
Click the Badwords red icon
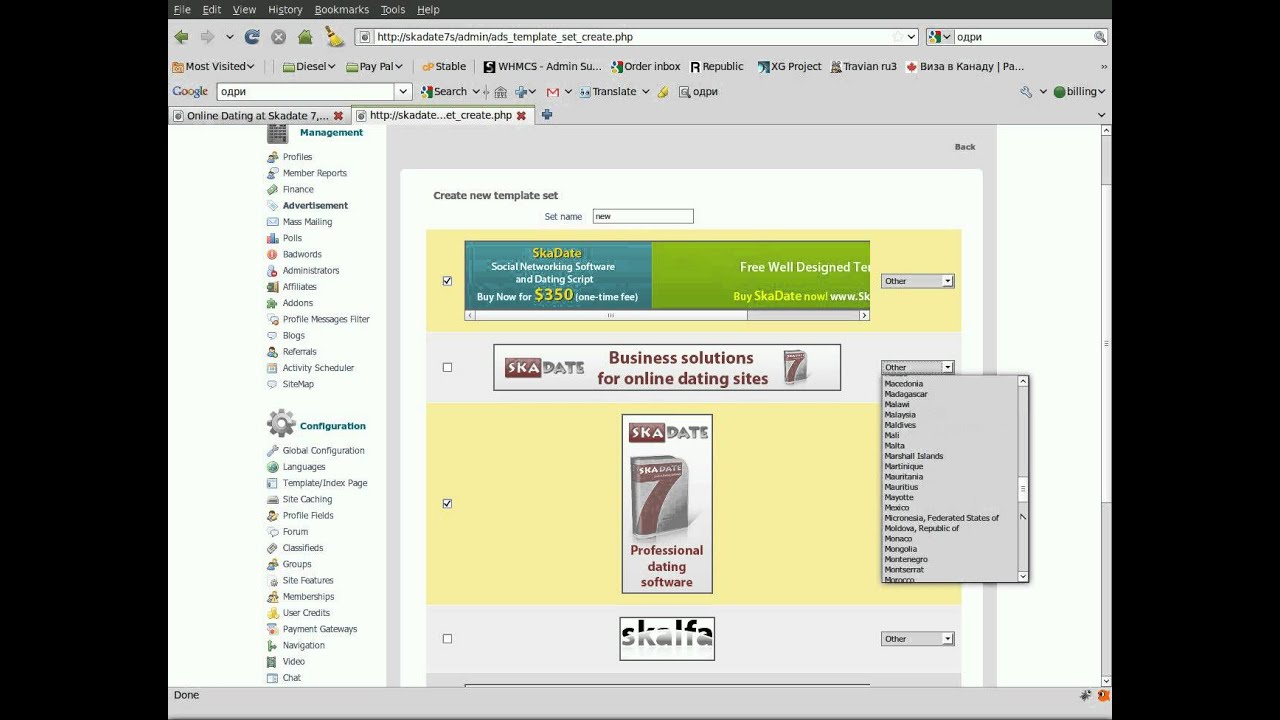click(x=273, y=254)
